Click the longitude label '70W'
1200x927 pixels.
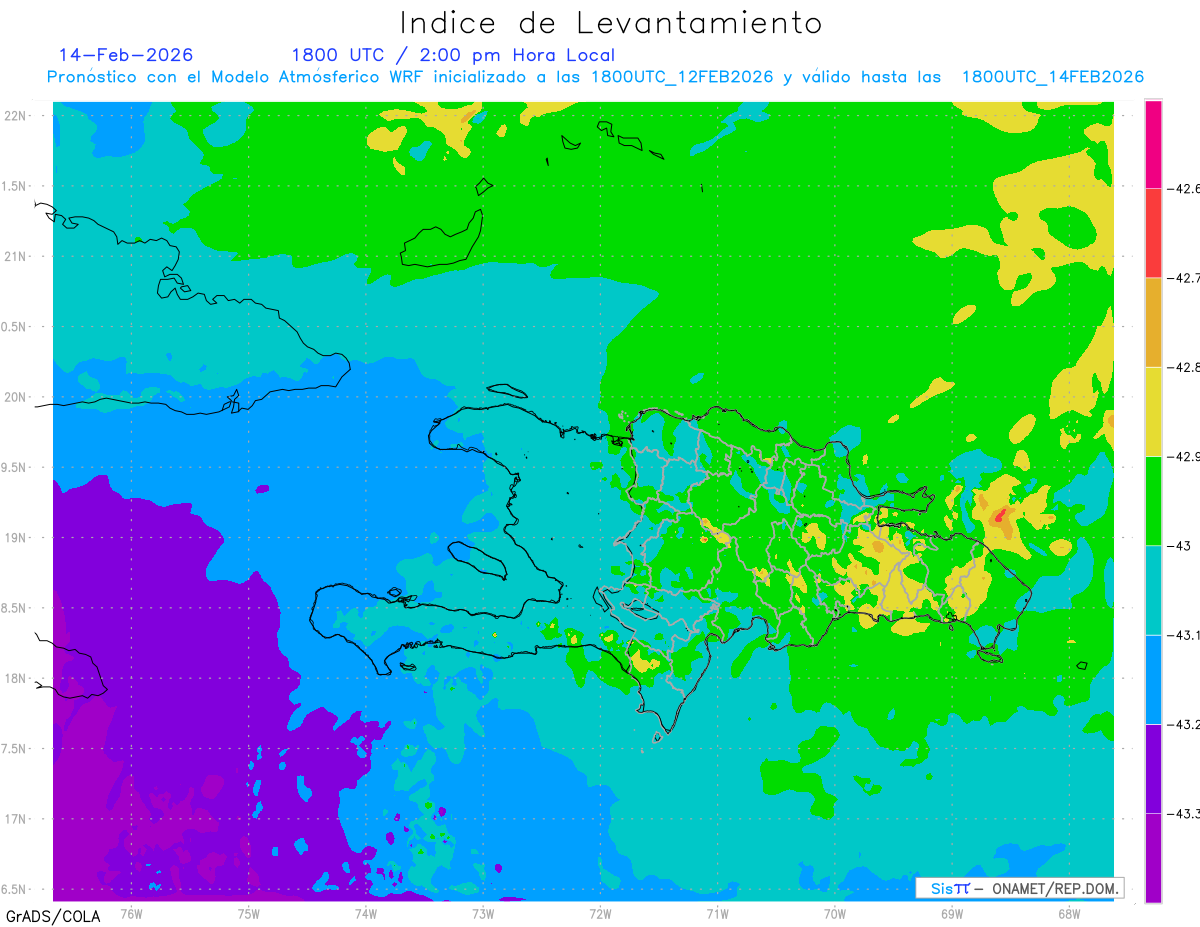tap(835, 914)
